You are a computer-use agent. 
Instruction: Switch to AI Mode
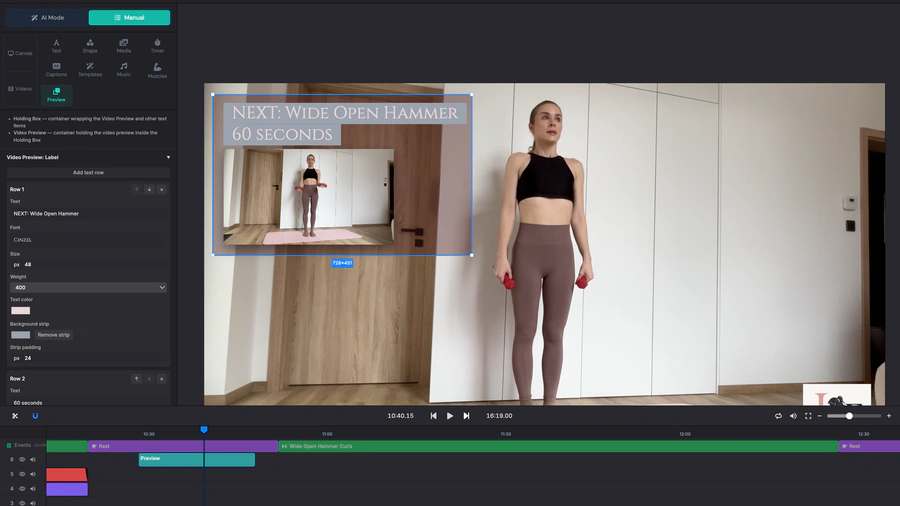coord(48,18)
